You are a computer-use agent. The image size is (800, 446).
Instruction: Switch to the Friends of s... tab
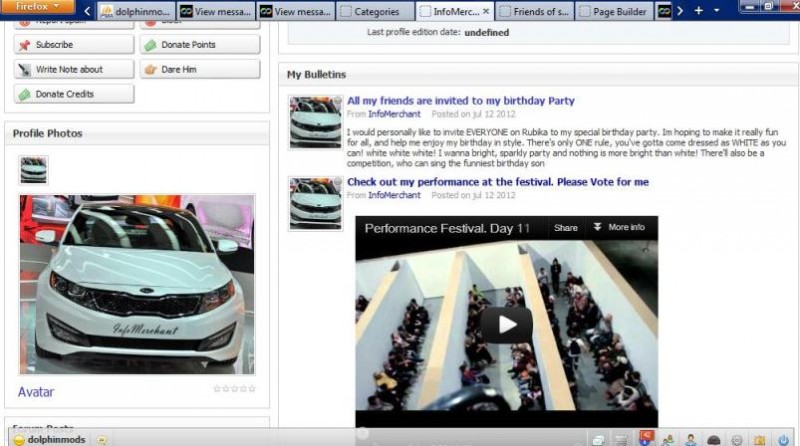coord(534,11)
